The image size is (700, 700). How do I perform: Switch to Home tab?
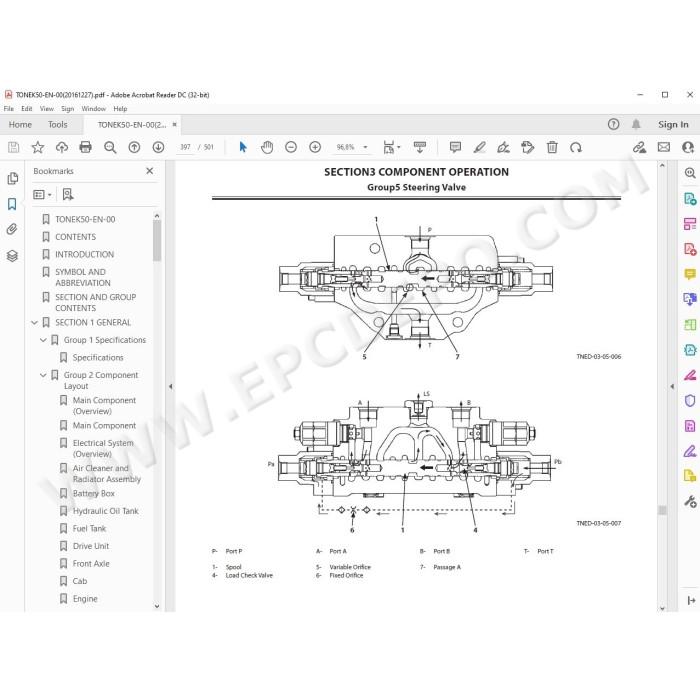pyautogui.click(x=20, y=125)
